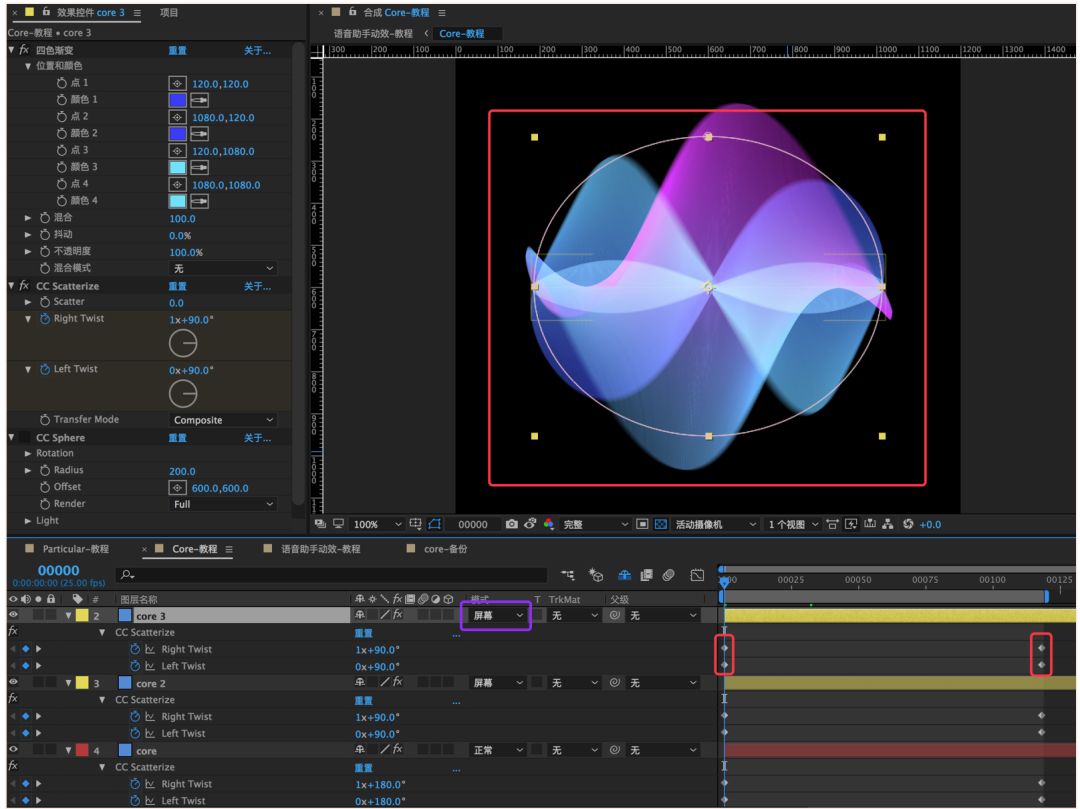Click the point 1 position crosshair icon
1080x809 pixels.
point(177,83)
